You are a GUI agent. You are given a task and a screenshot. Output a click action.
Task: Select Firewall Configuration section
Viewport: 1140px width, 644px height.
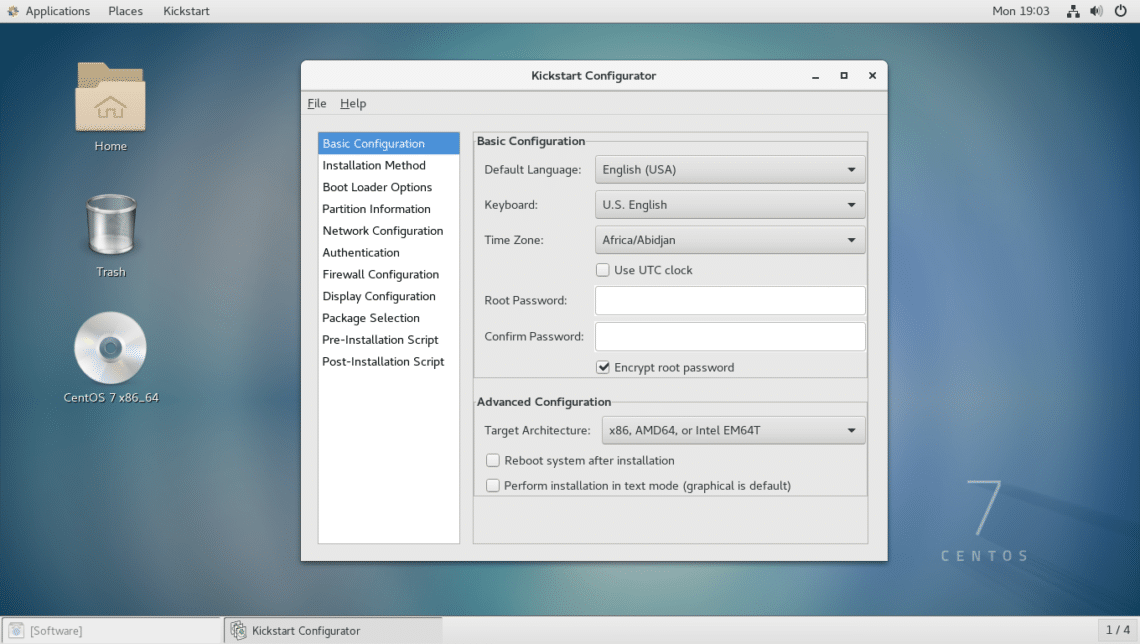pos(380,274)
